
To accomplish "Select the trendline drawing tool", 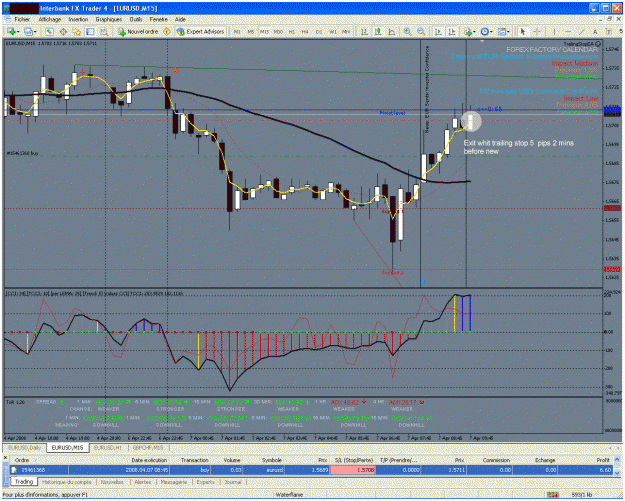I will [582, 31].
